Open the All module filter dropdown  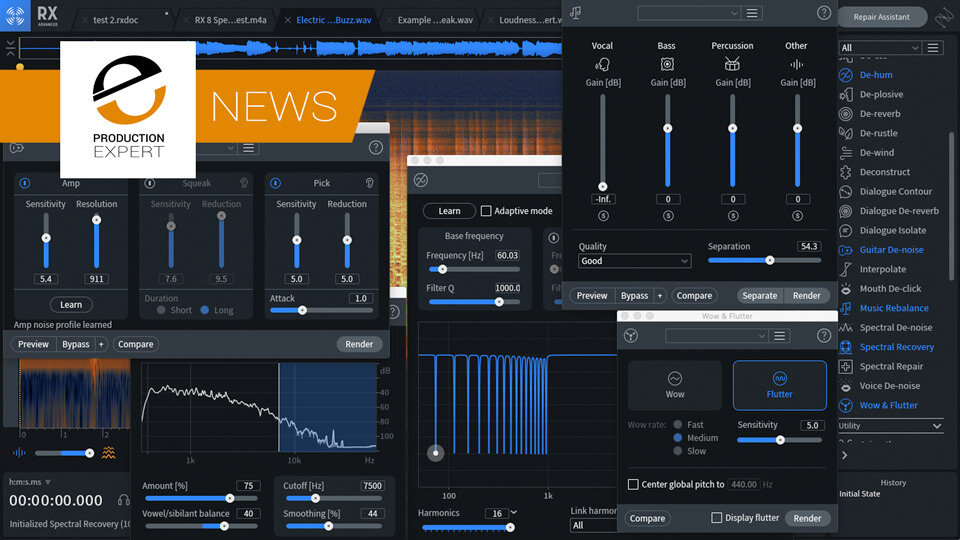[x=879, y=48]
